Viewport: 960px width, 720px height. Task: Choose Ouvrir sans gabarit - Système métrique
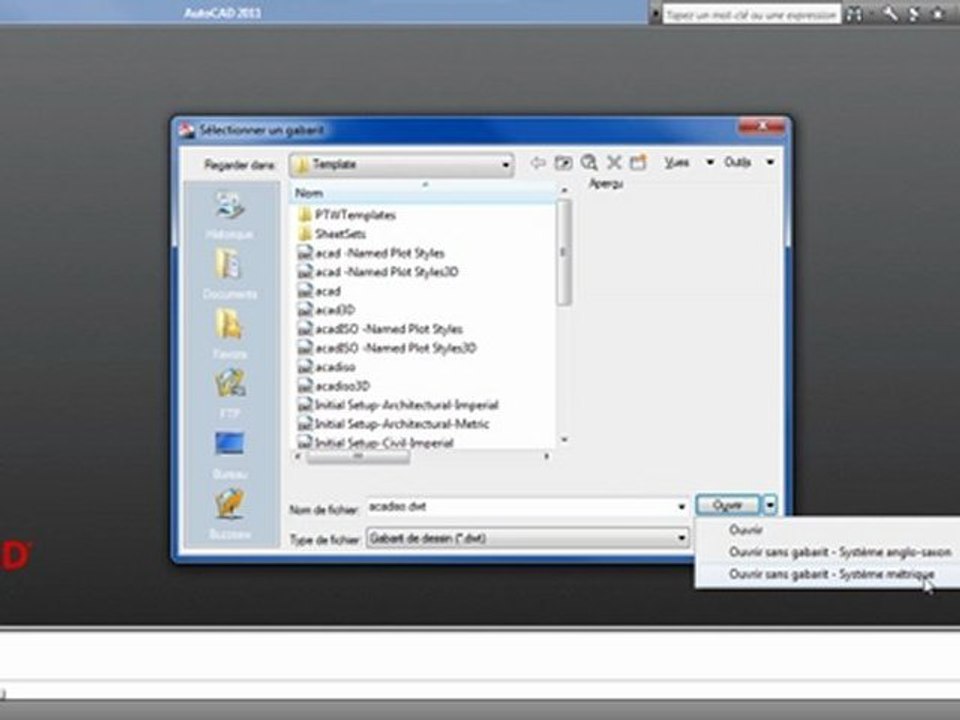click(831, 574)
